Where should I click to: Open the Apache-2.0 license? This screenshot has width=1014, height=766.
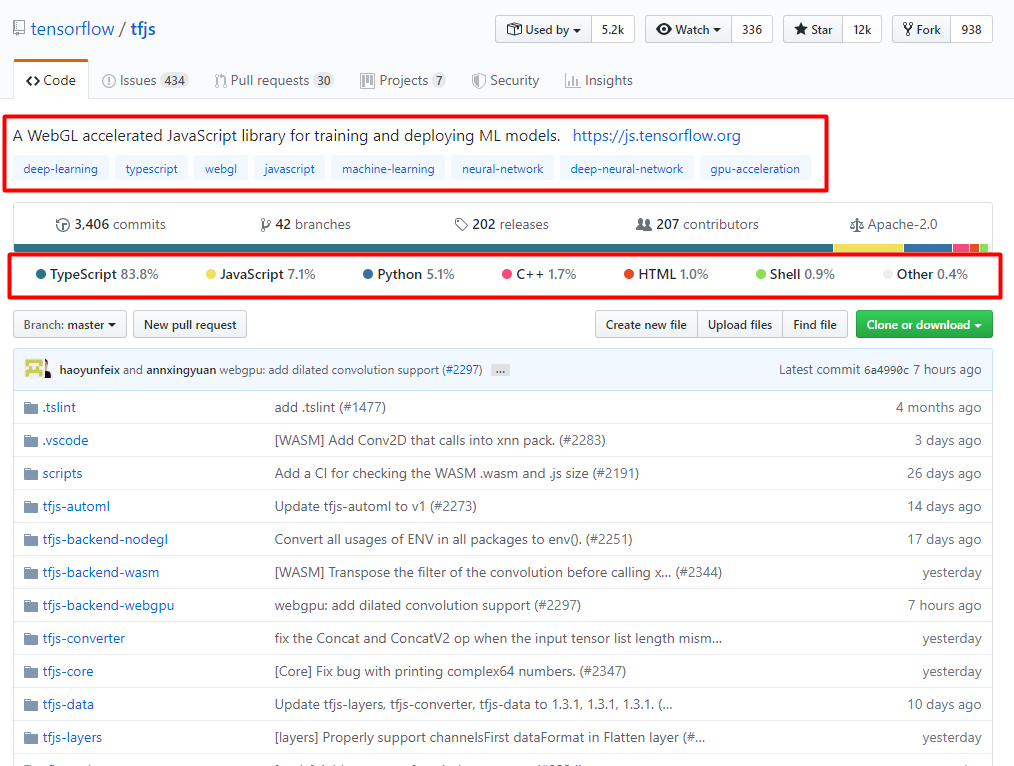[x=894, y=224]
